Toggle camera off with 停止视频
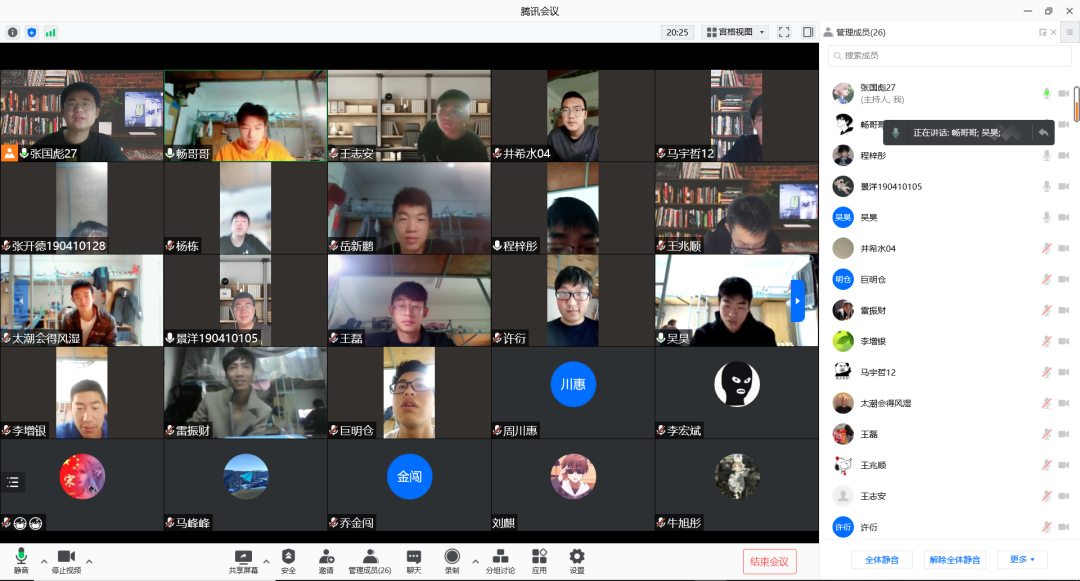1080x581 pixels. (66, 557)
